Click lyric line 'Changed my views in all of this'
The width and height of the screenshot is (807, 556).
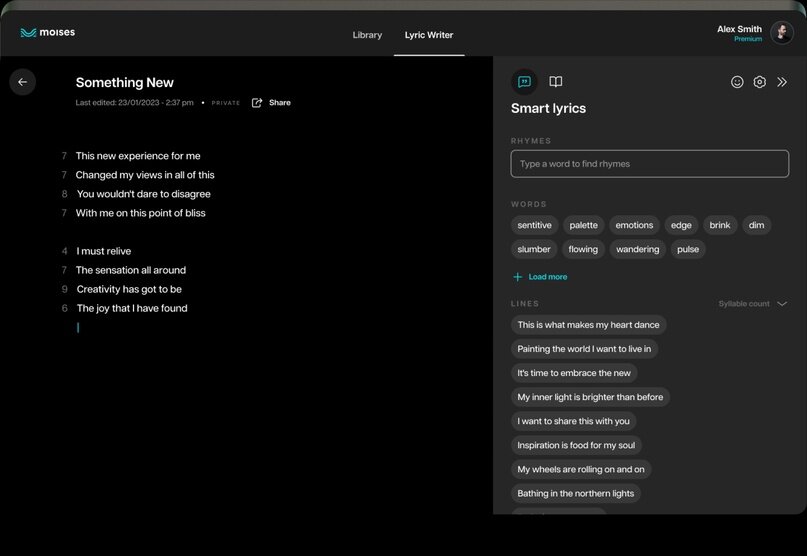coord(145,175)
